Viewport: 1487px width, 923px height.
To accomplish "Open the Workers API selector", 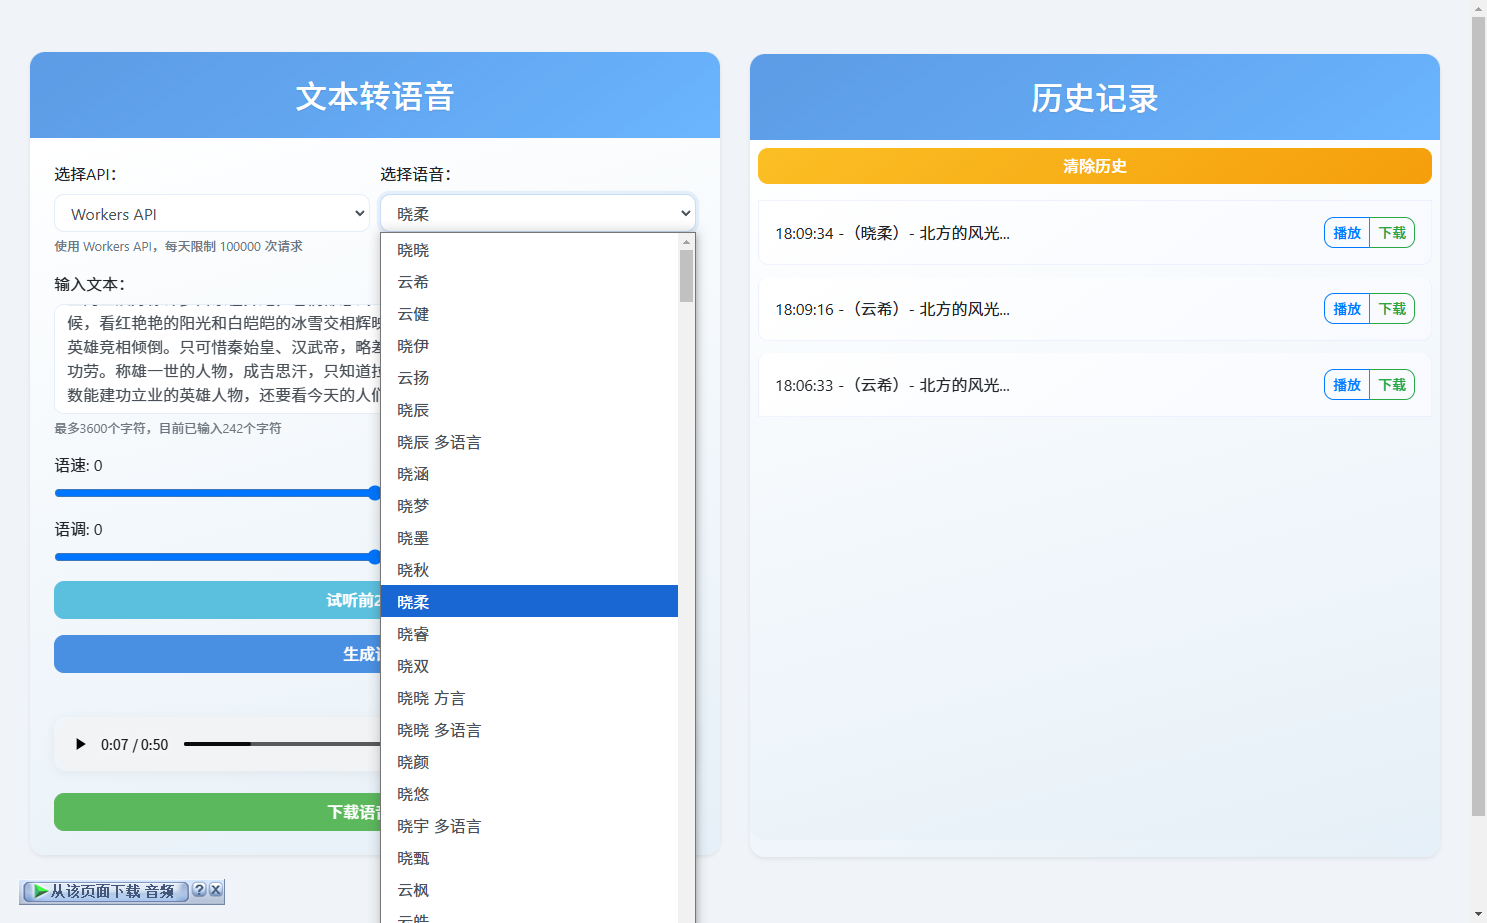I will pyautogui.click(x=211, y=213).
